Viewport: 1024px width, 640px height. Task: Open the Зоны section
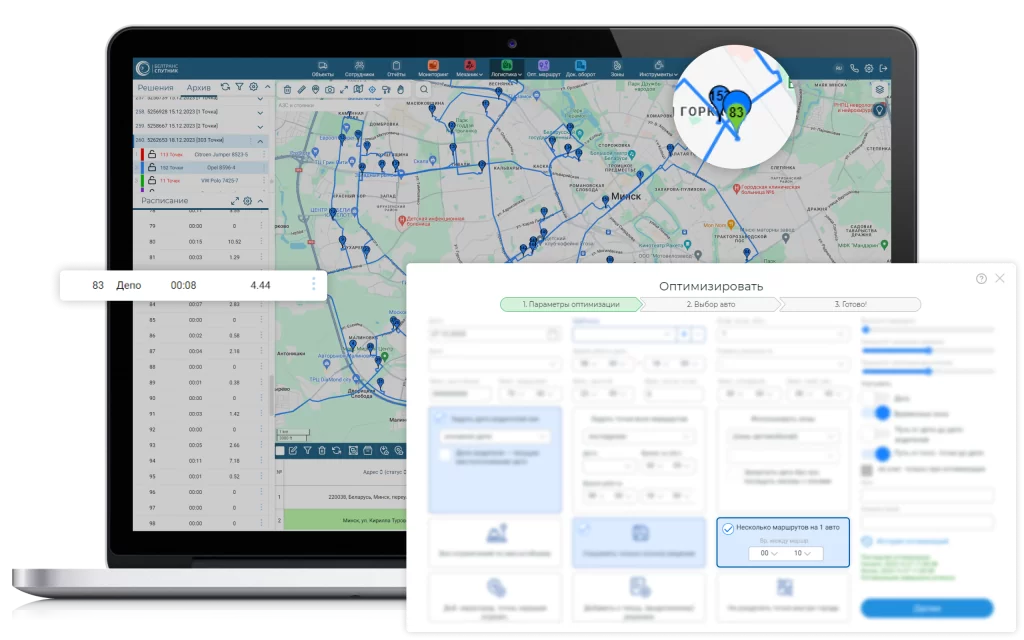tap(617, 69)
